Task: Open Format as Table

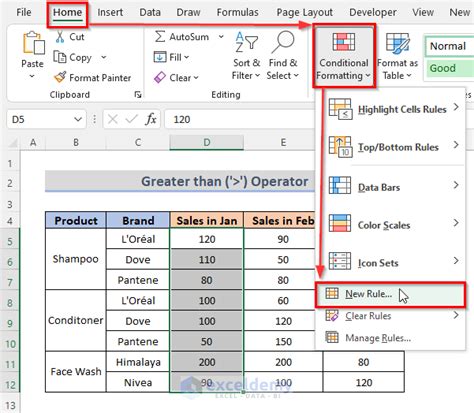Action: tap(397, 56)
